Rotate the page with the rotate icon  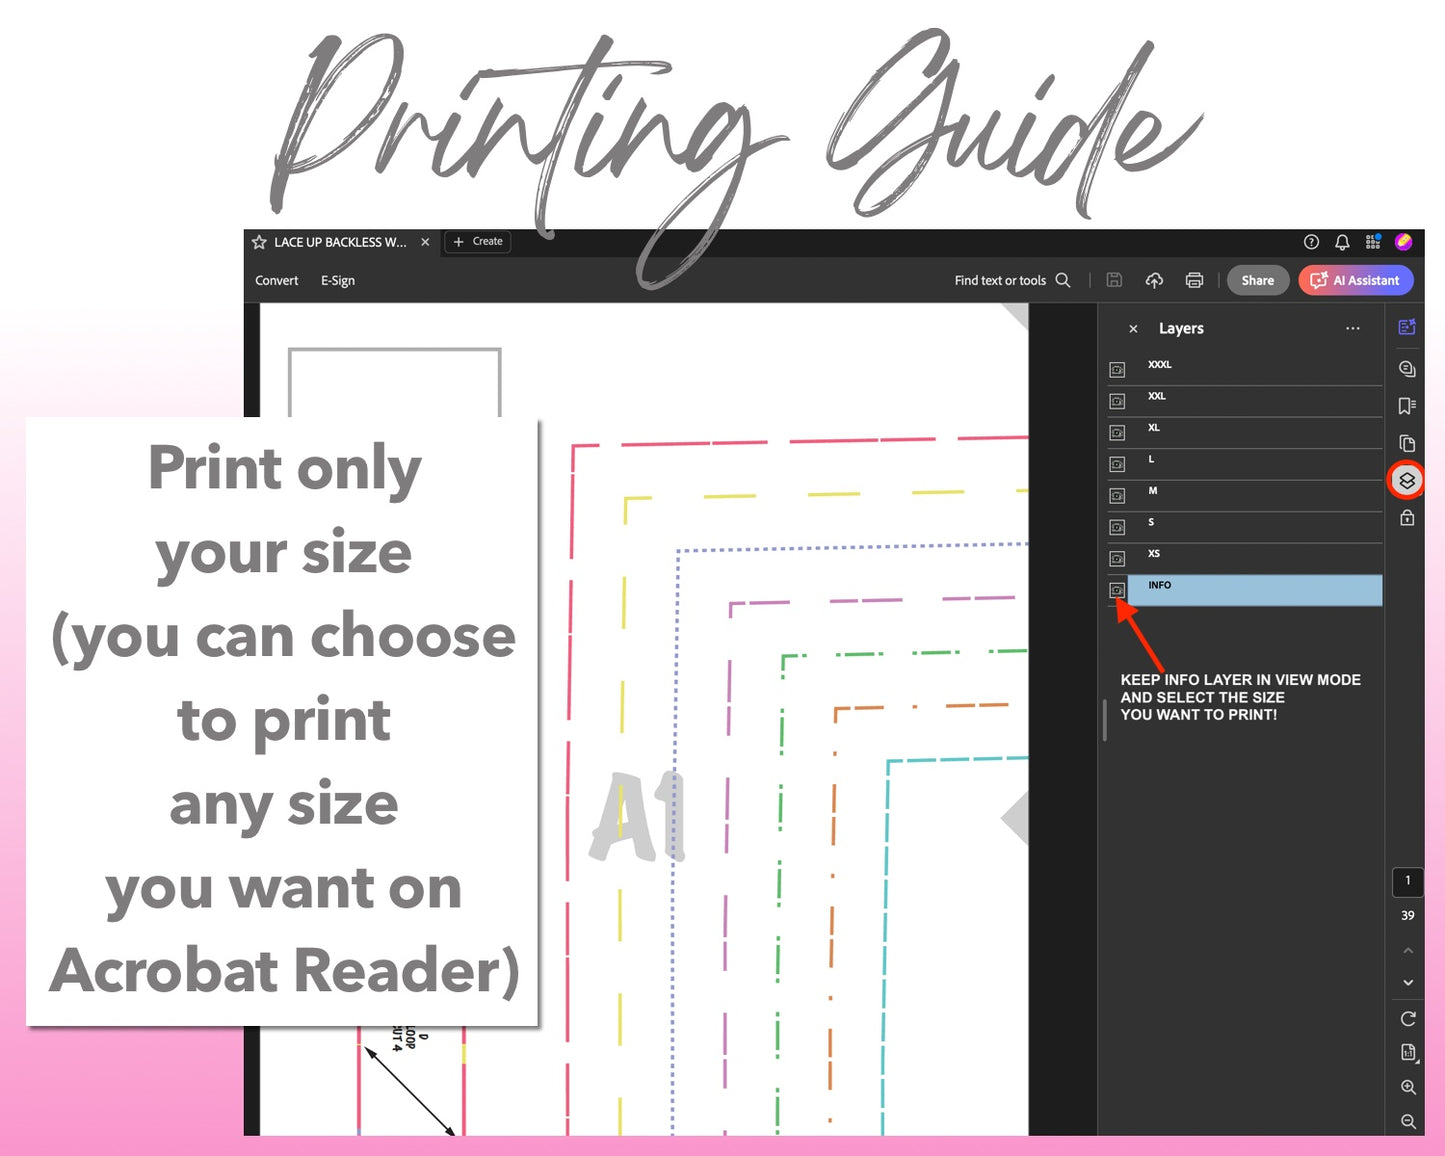coord(1408,1019)
